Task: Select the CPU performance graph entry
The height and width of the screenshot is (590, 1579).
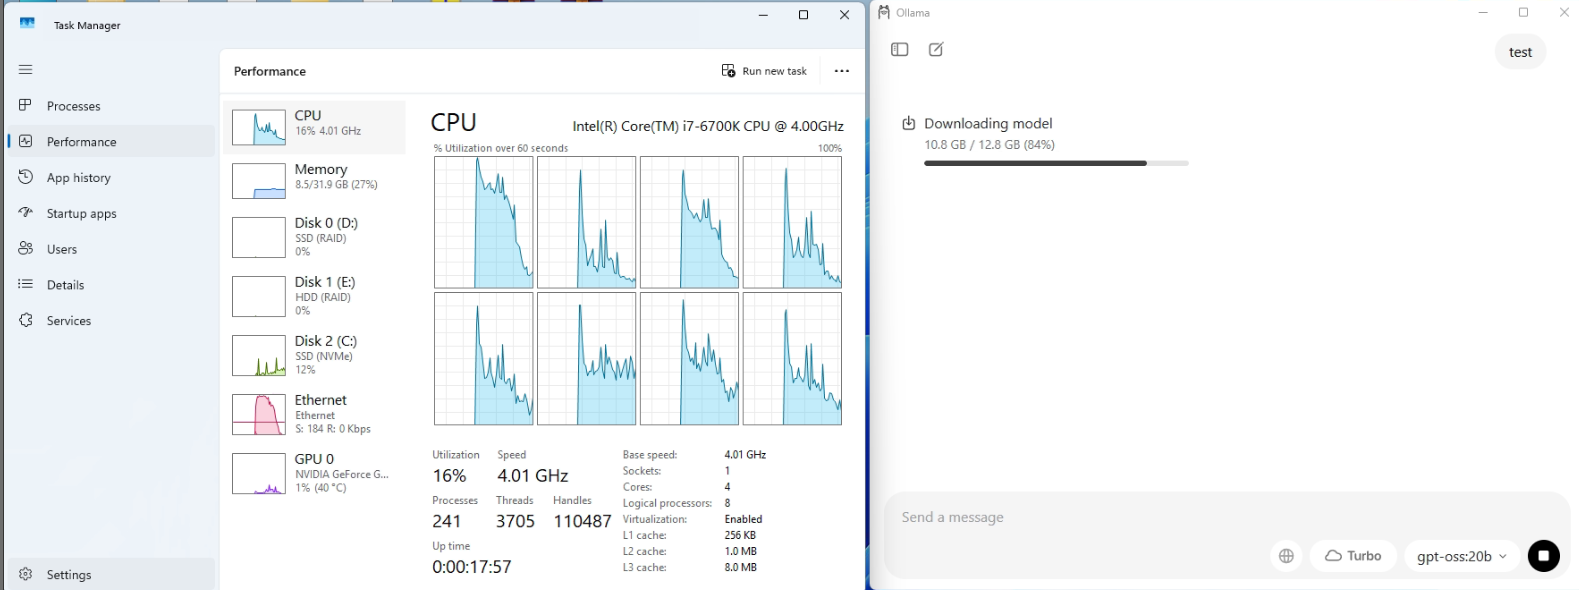Action: tap(315, 127)
